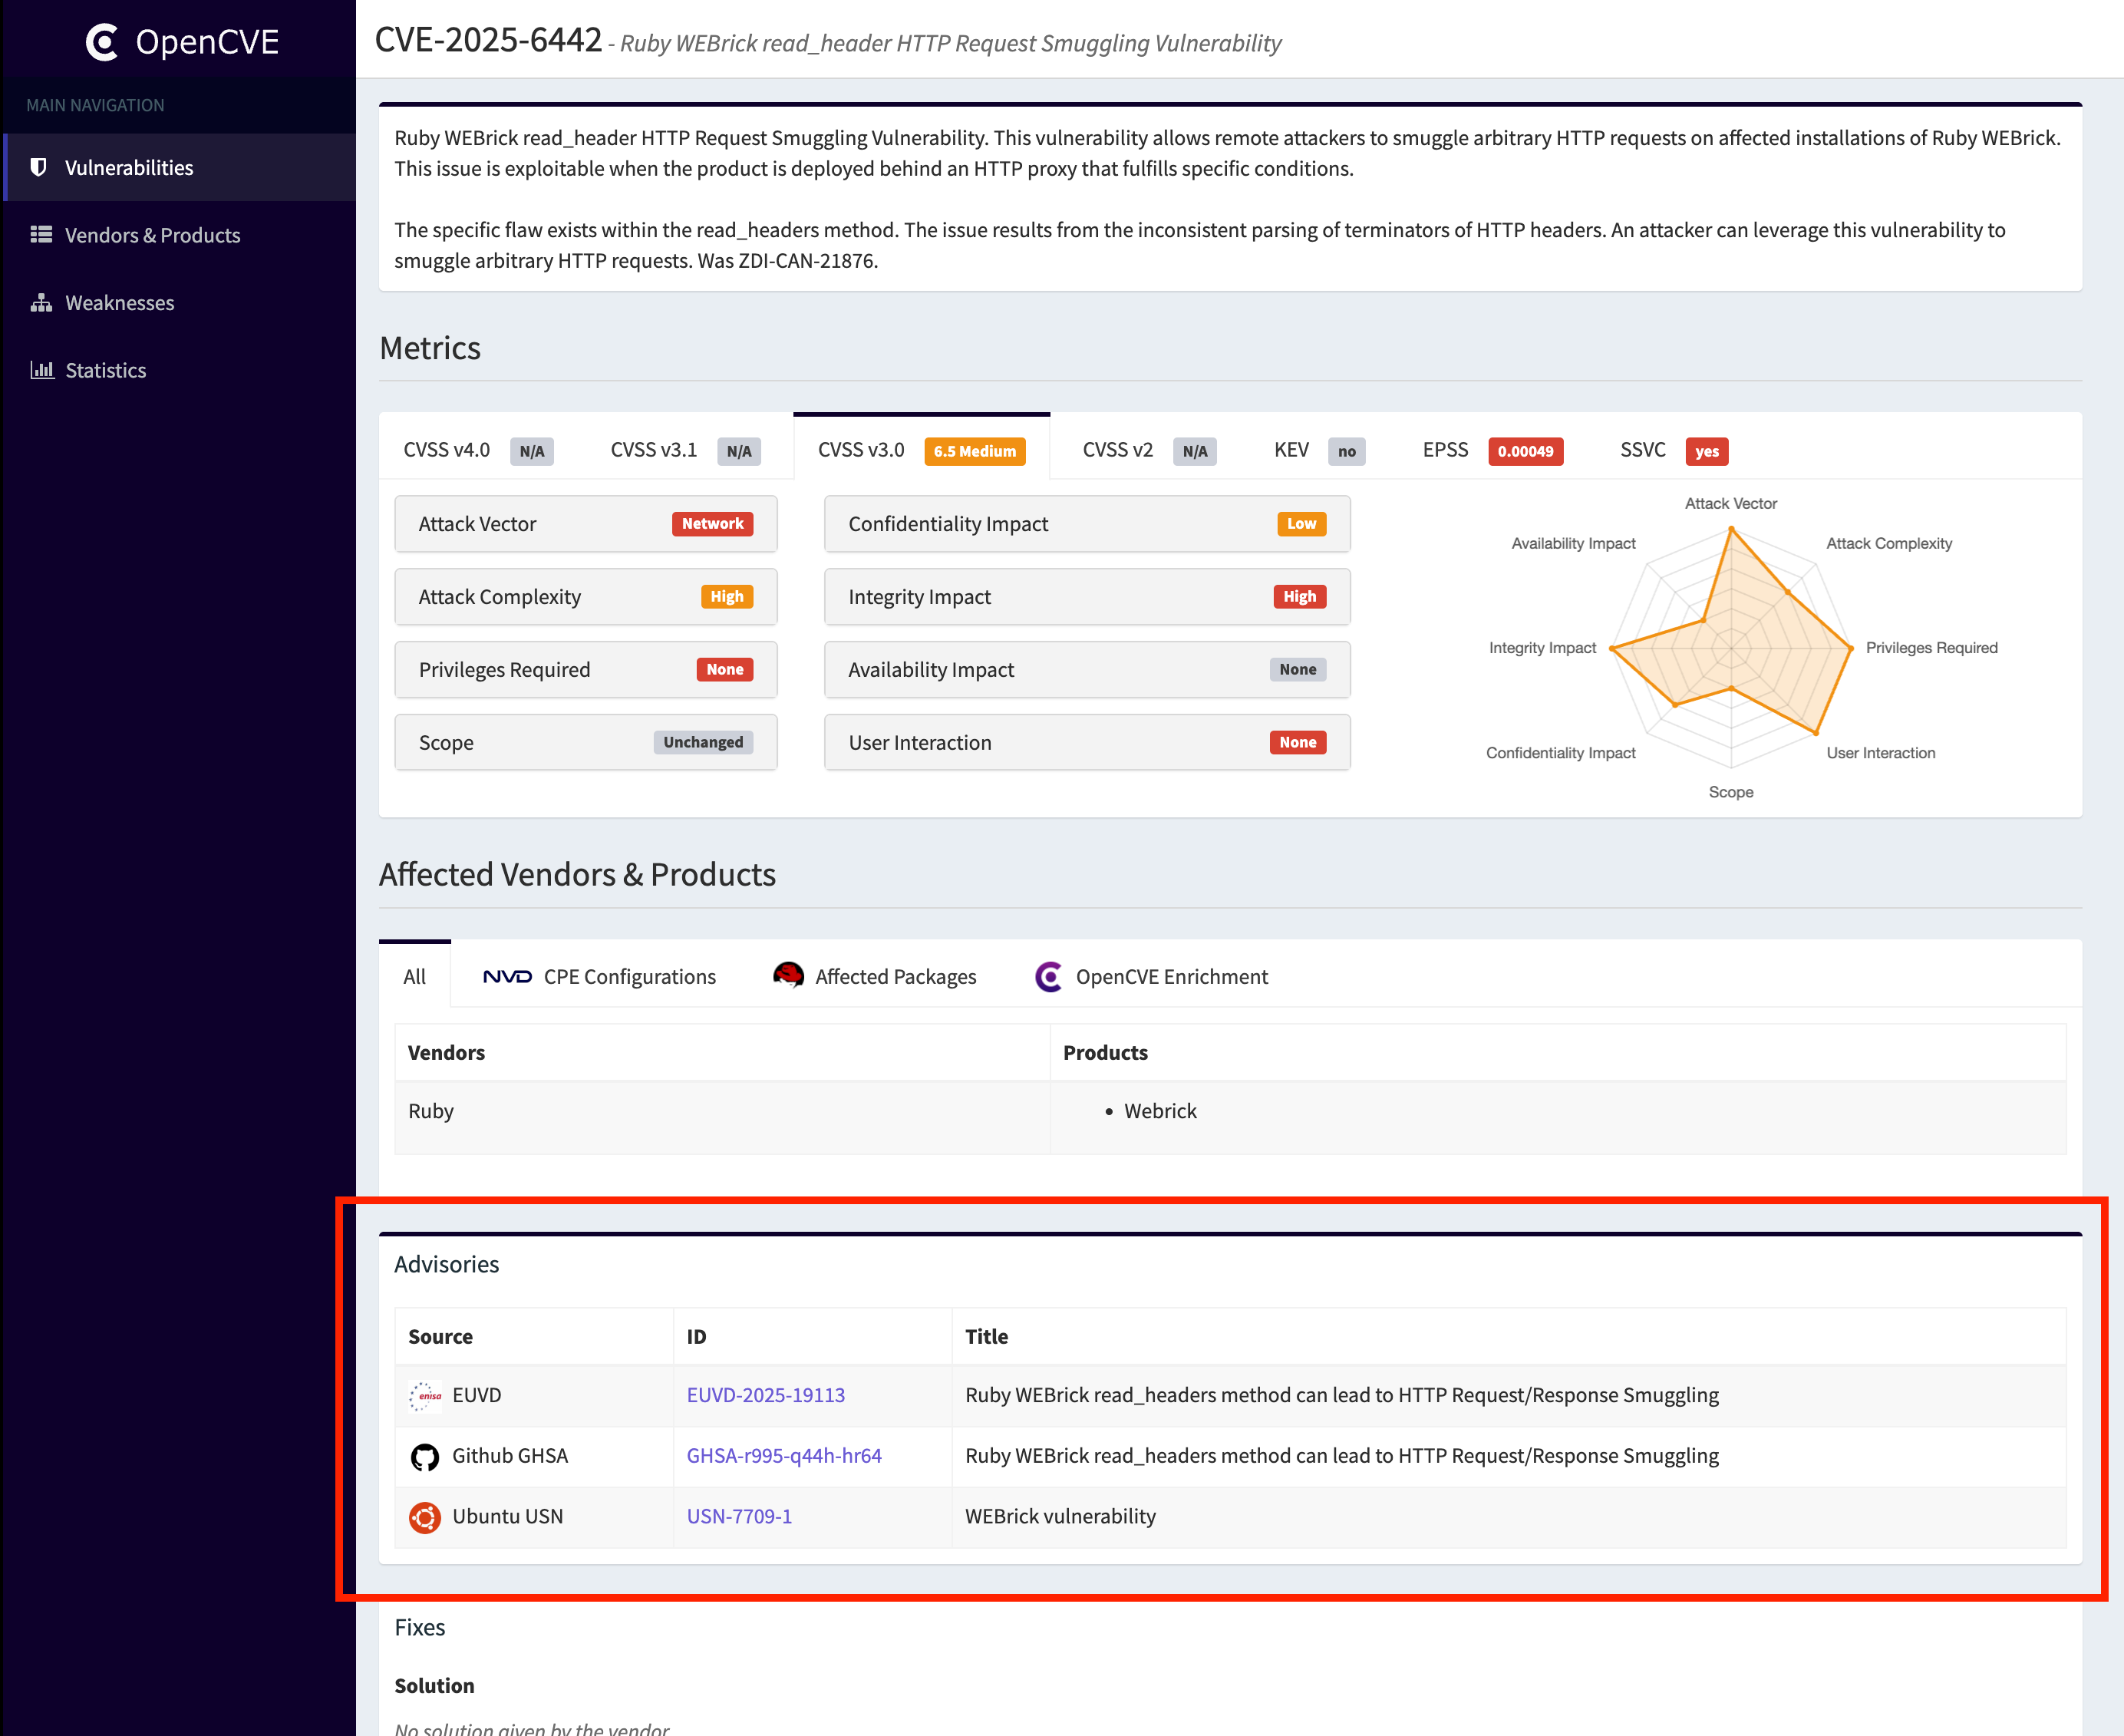Image resolution: width=2124 pixels, height=1736 pixels.
Task: Click the radar chart Integrity Impact label
Action: (x=1542, y=648)
